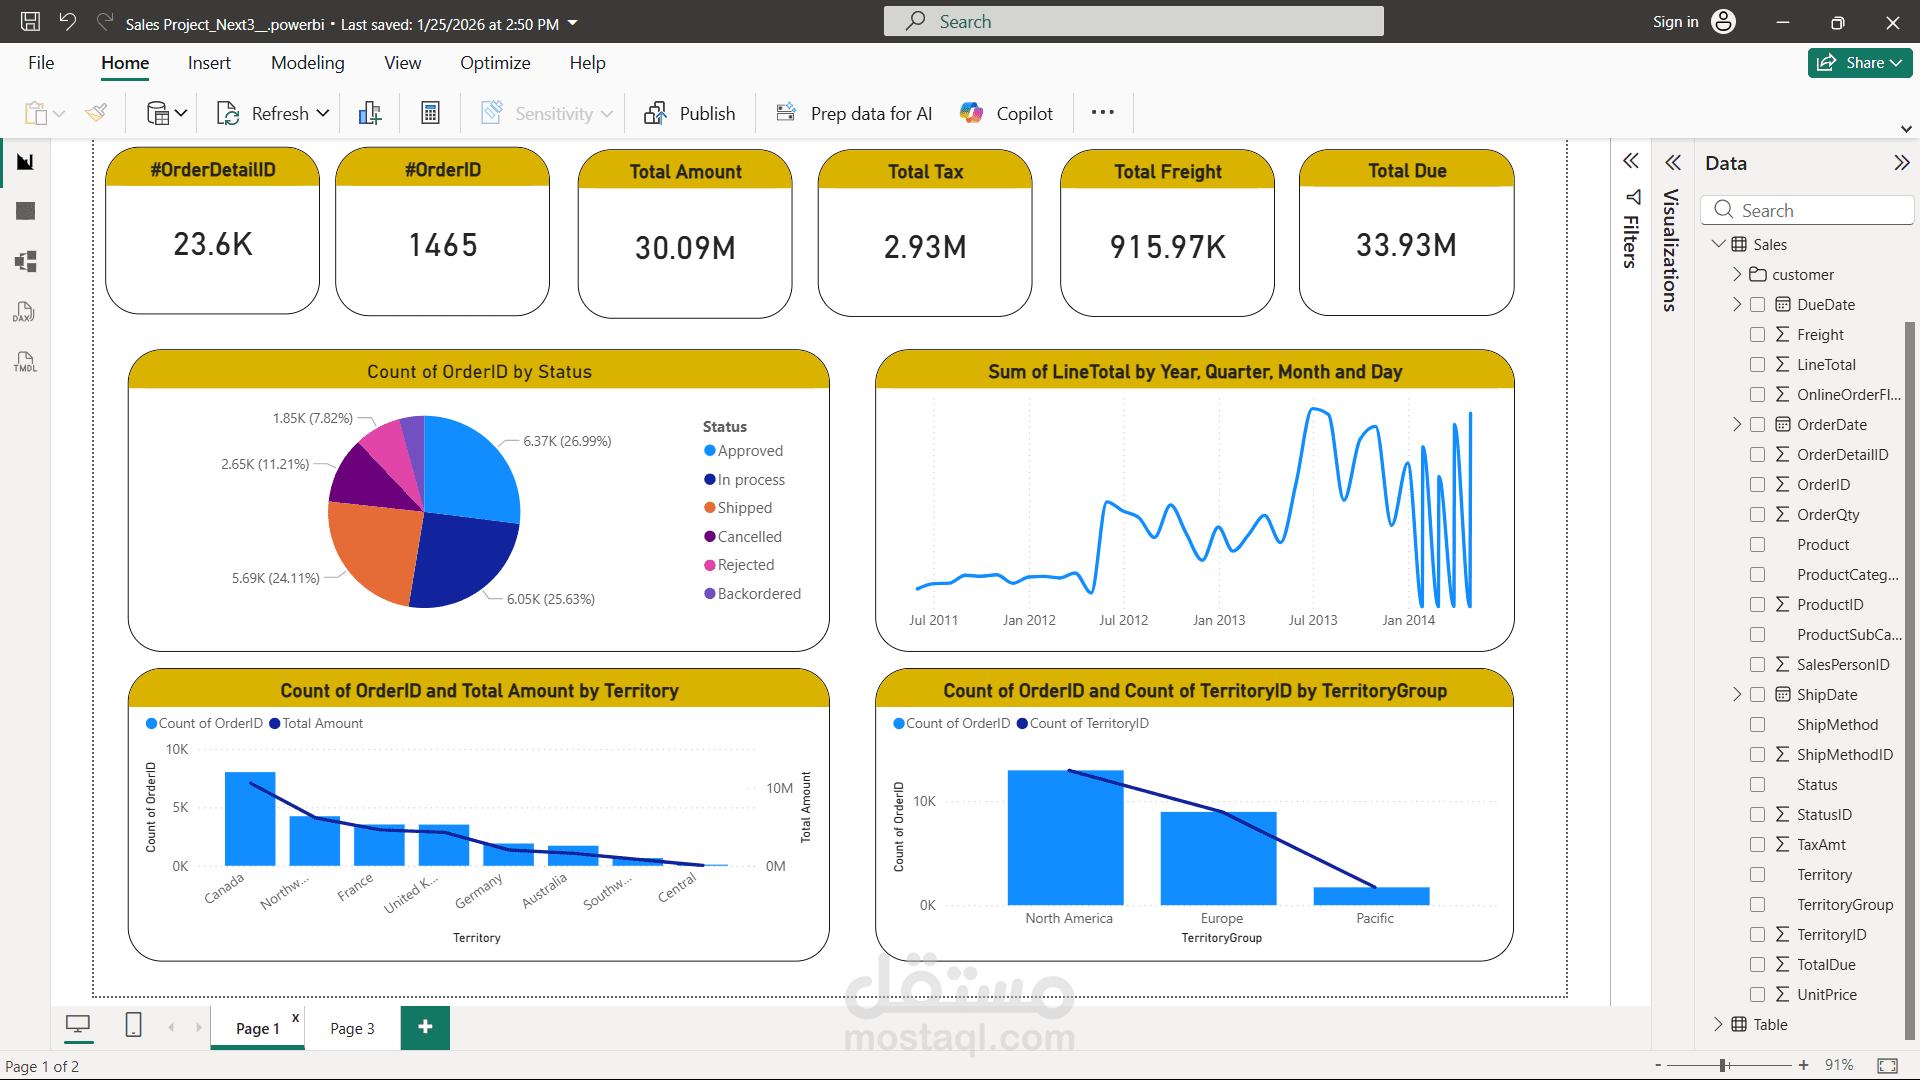Publish the report
This screenshot has width=1920, height=1080.
coord(690,113)
